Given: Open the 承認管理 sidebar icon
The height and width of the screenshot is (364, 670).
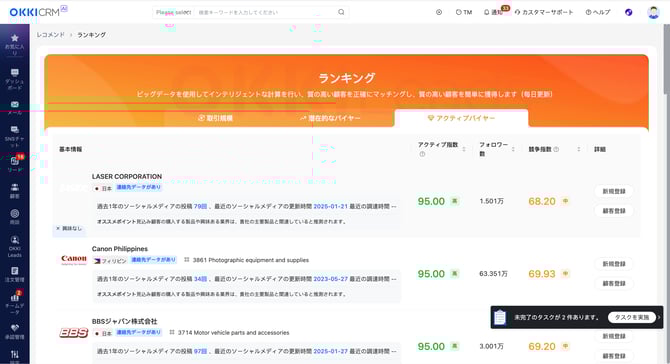Looking at the screenshot, I should [x=15, y=331].
